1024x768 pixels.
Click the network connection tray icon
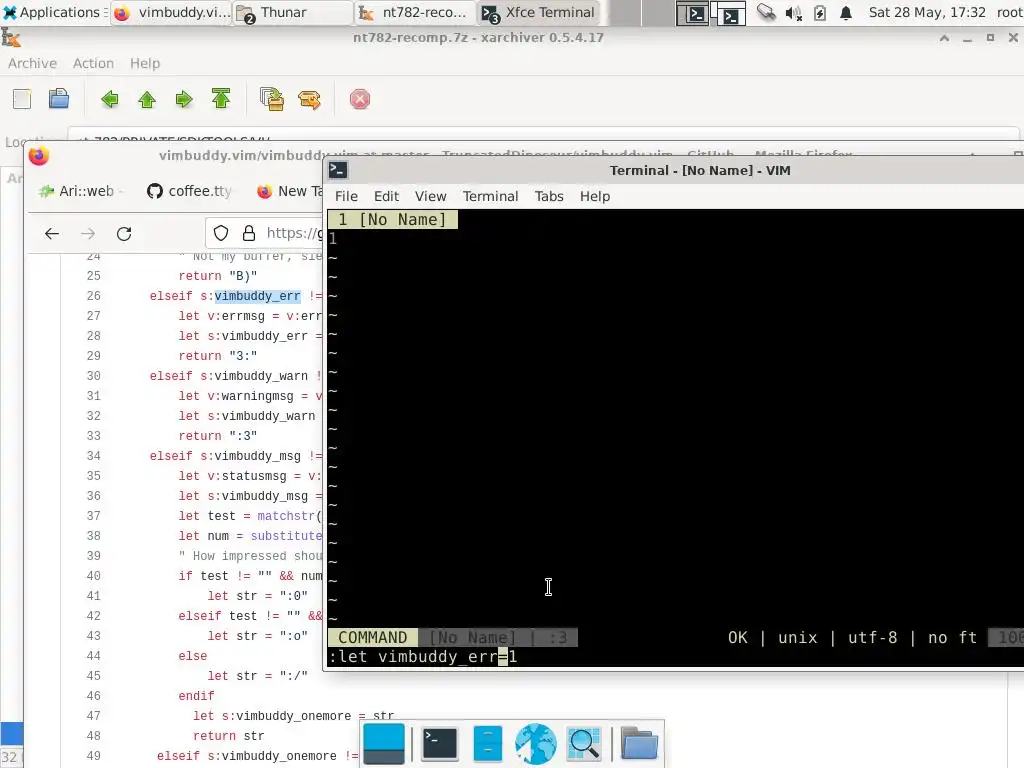pyautogui.click(x=767, y=12)
